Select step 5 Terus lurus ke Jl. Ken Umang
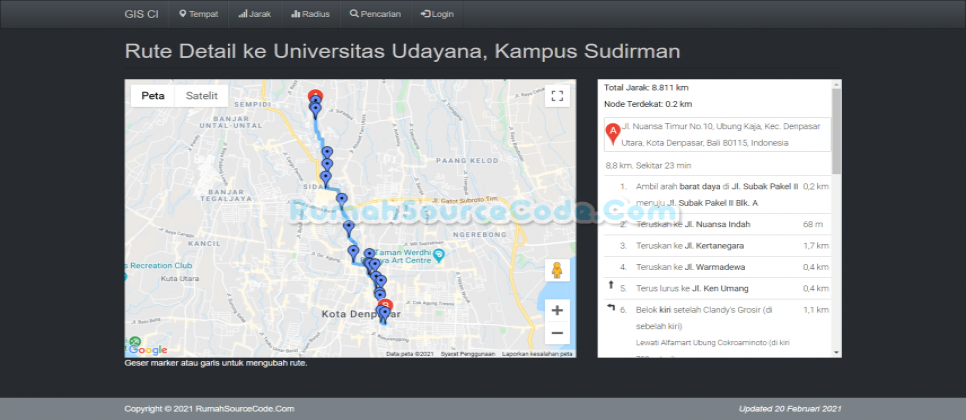The height and width of the screenshot is (420, 966). point(717,289)
